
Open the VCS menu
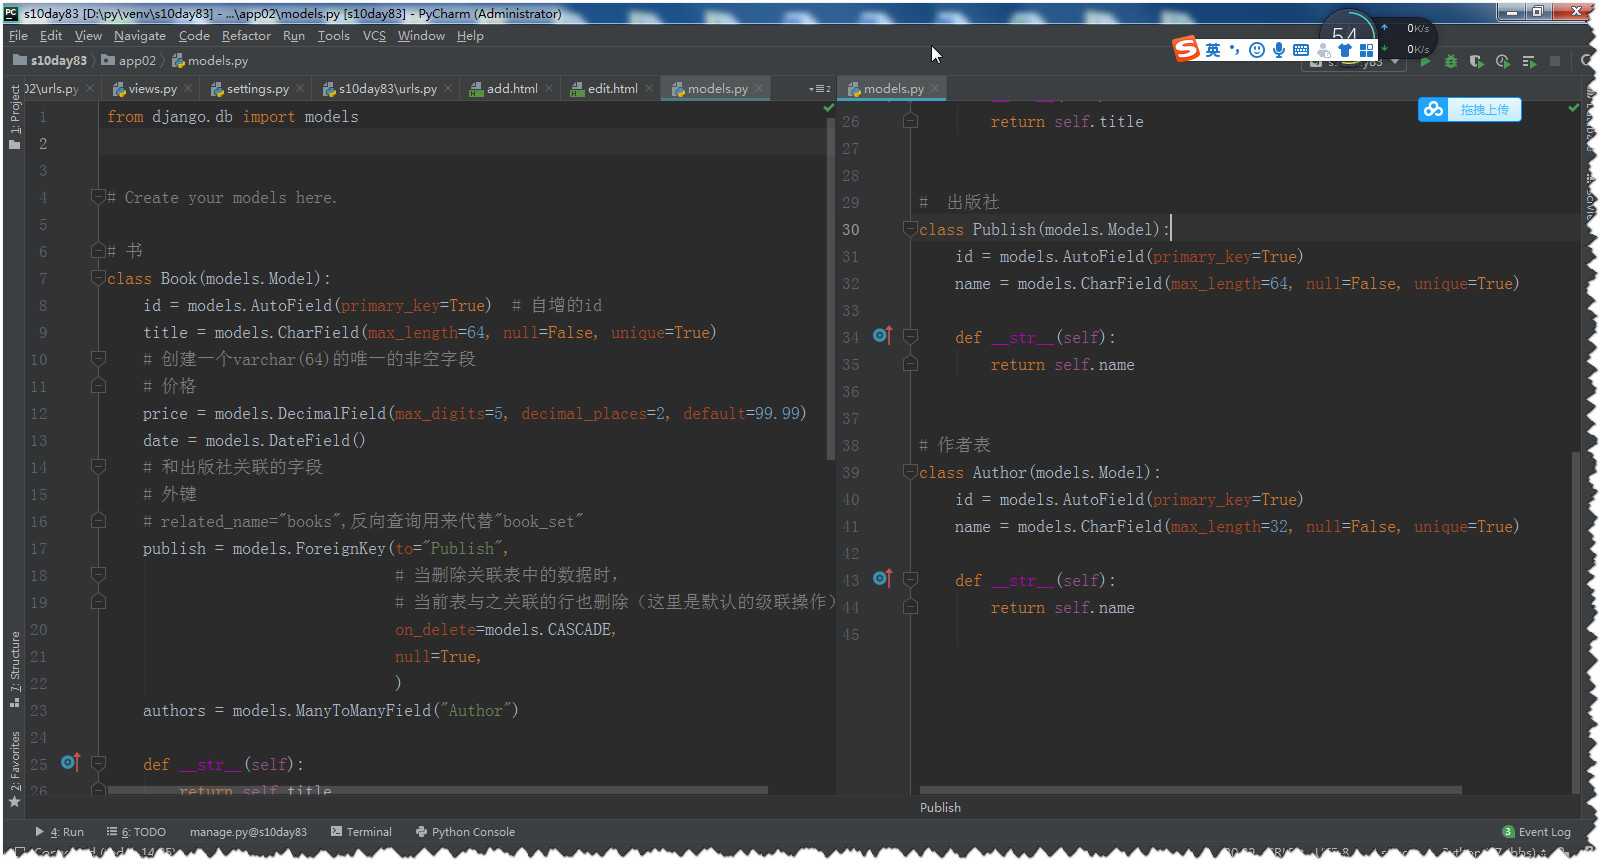(x=374, y=36)
